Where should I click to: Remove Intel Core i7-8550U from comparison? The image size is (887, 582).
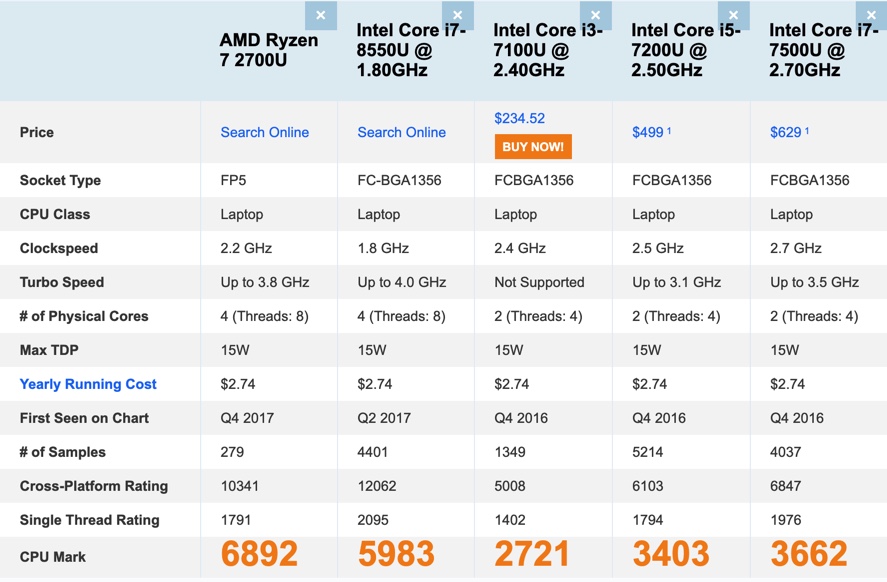coord(457,16)
